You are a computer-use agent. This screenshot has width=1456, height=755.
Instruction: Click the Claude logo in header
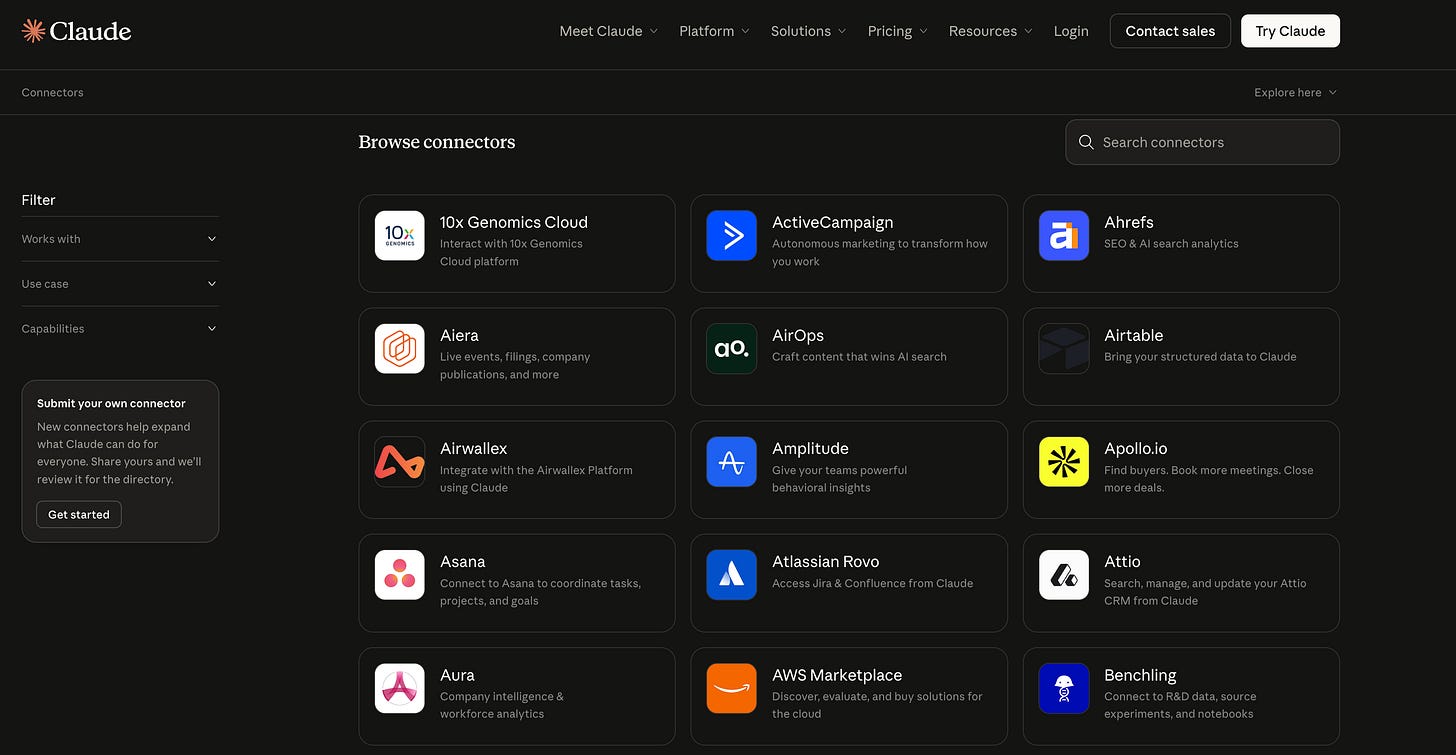pos(76,31)
